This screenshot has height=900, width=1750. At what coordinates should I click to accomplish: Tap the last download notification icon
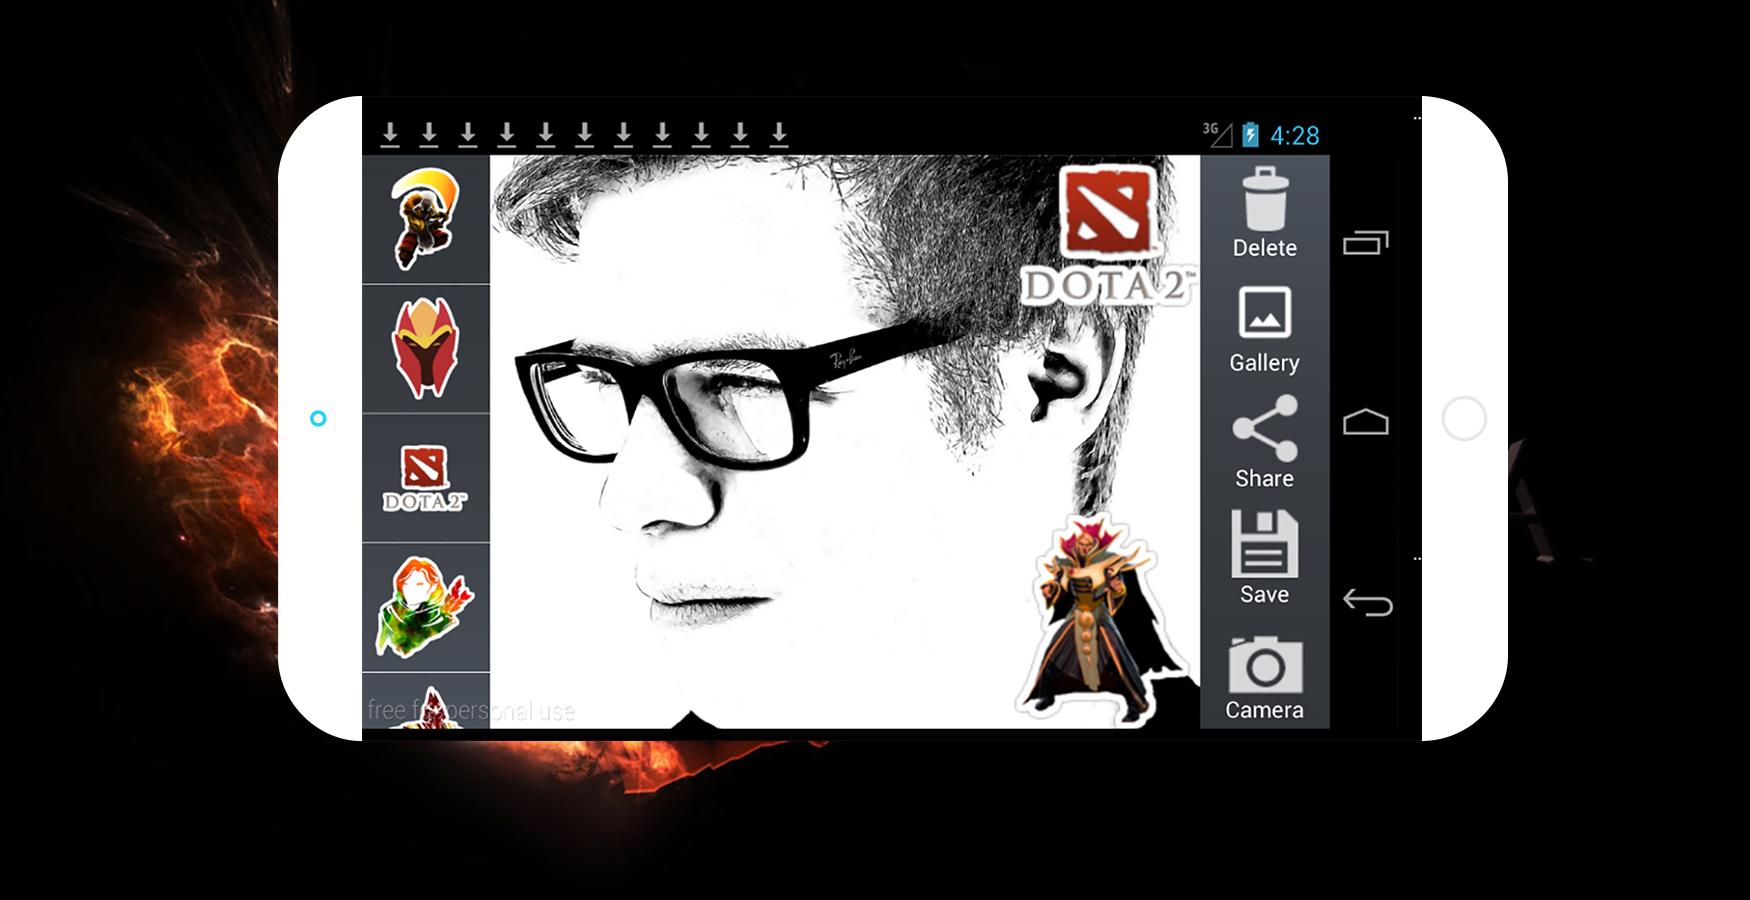coord(779,134)
